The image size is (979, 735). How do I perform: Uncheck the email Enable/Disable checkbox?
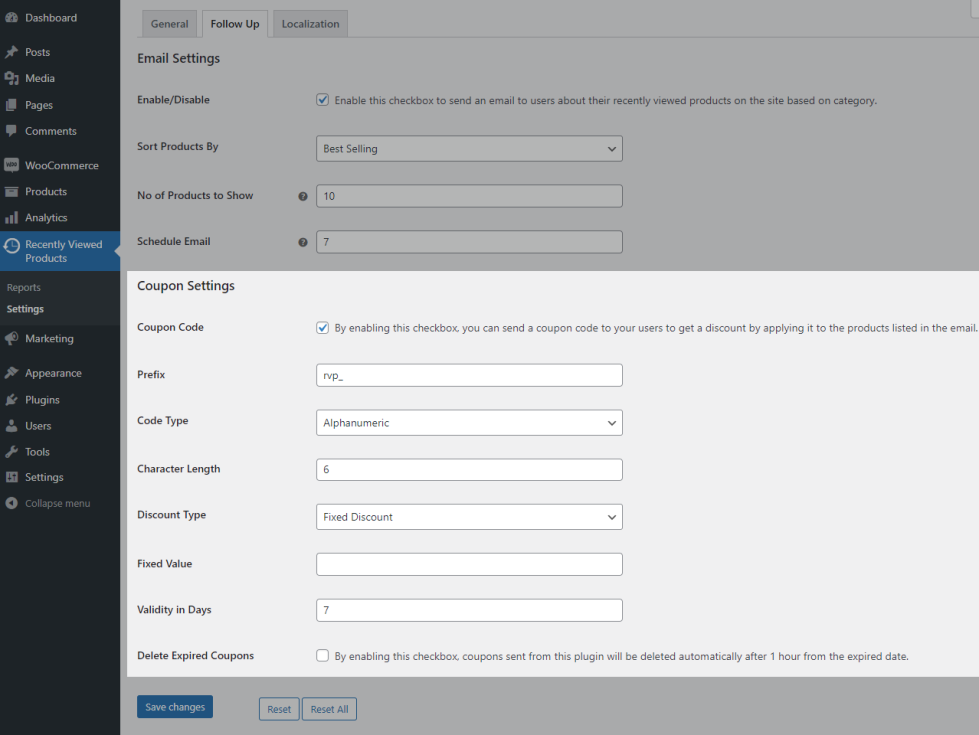click(322, 100)
